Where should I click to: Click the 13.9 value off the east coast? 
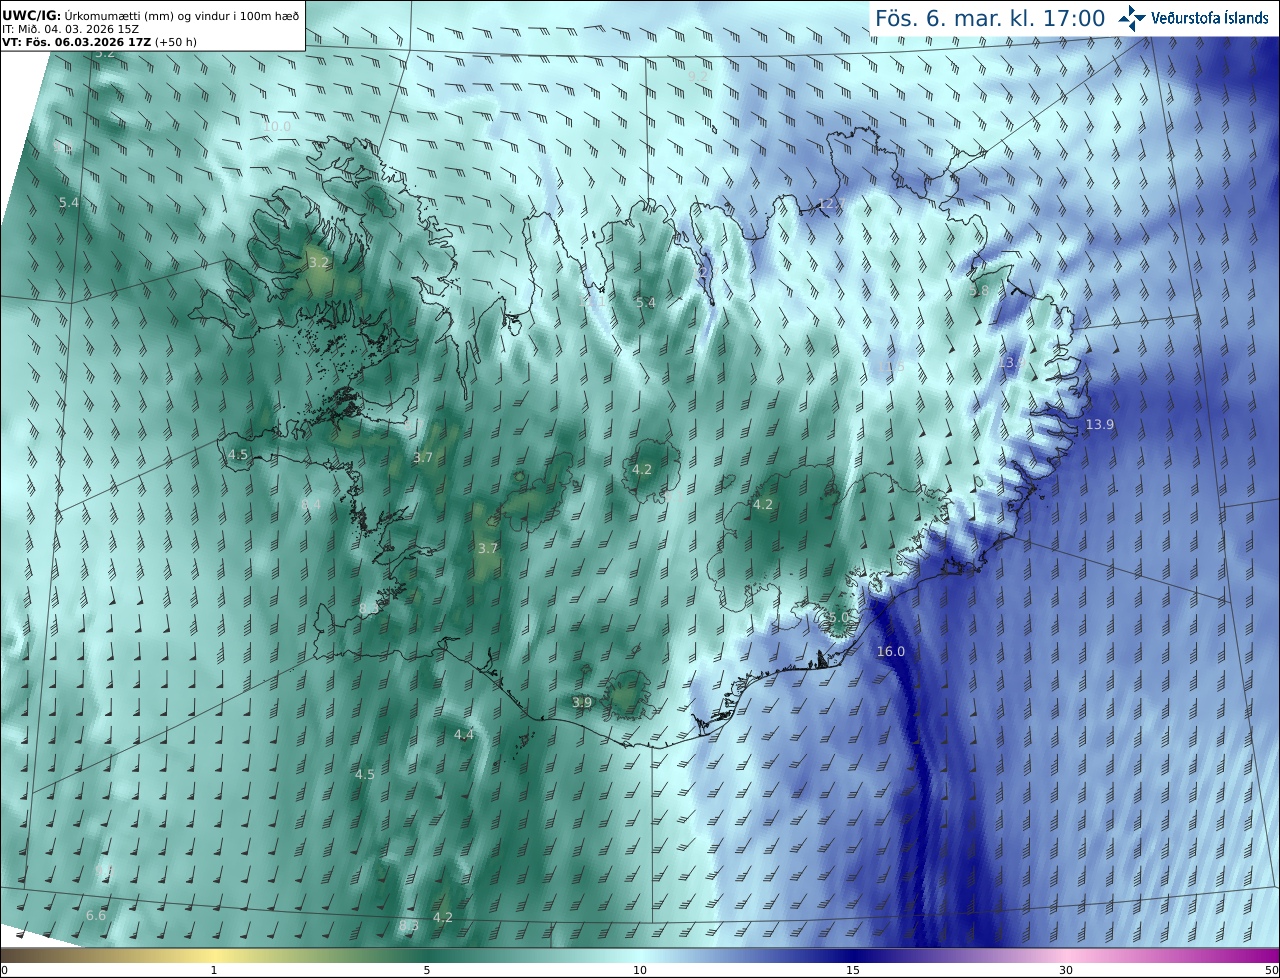pyautogui.click(x=1100, y=425)
